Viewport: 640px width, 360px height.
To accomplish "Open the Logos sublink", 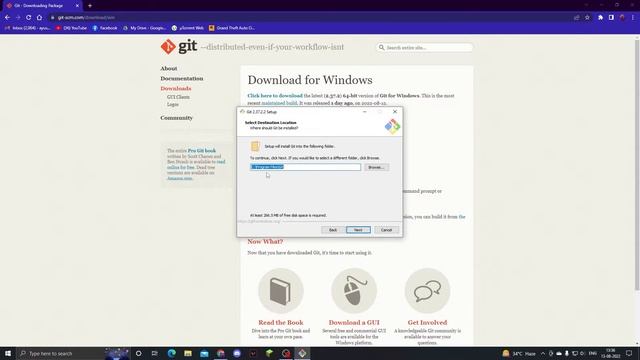I will click(x=173, y=104).
